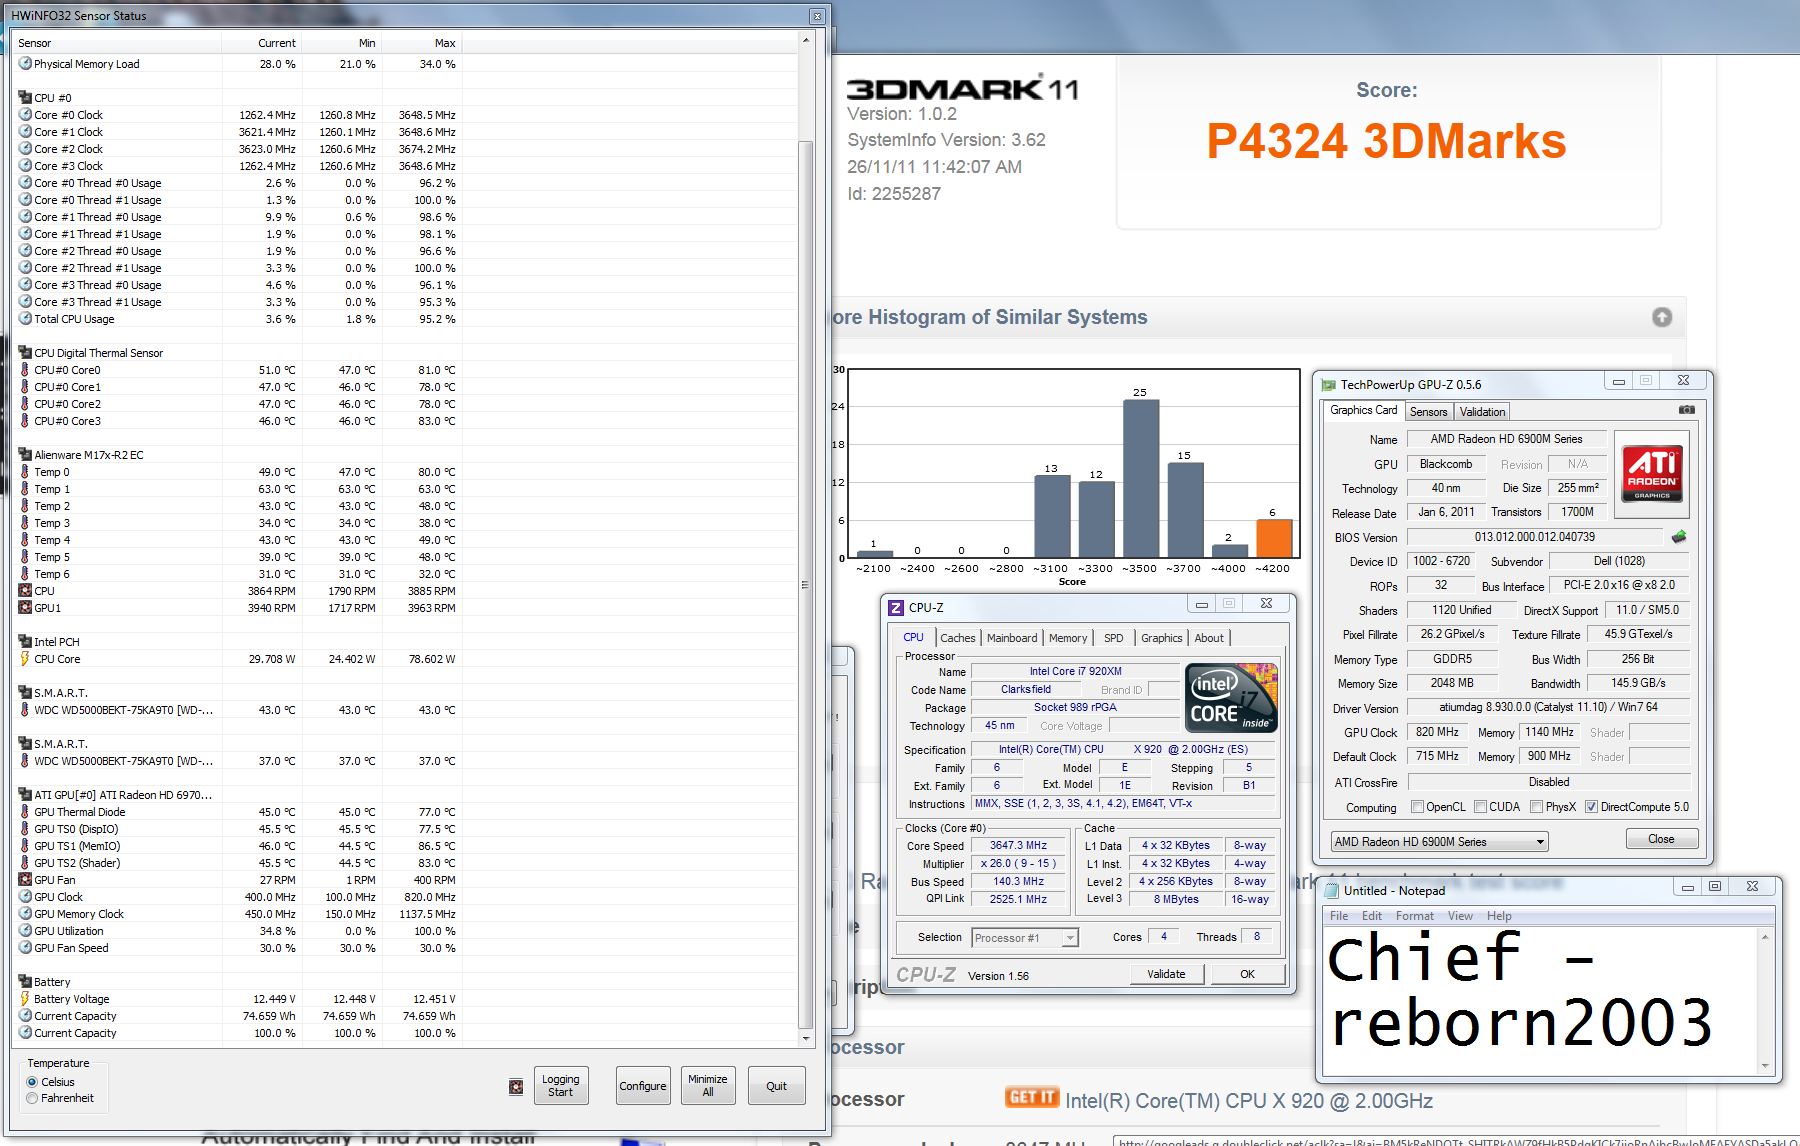The height and width of the screenshot is (1146, 1800).
Task: Click the GPU-Z title bar icon
Action: coord(1328,385)
